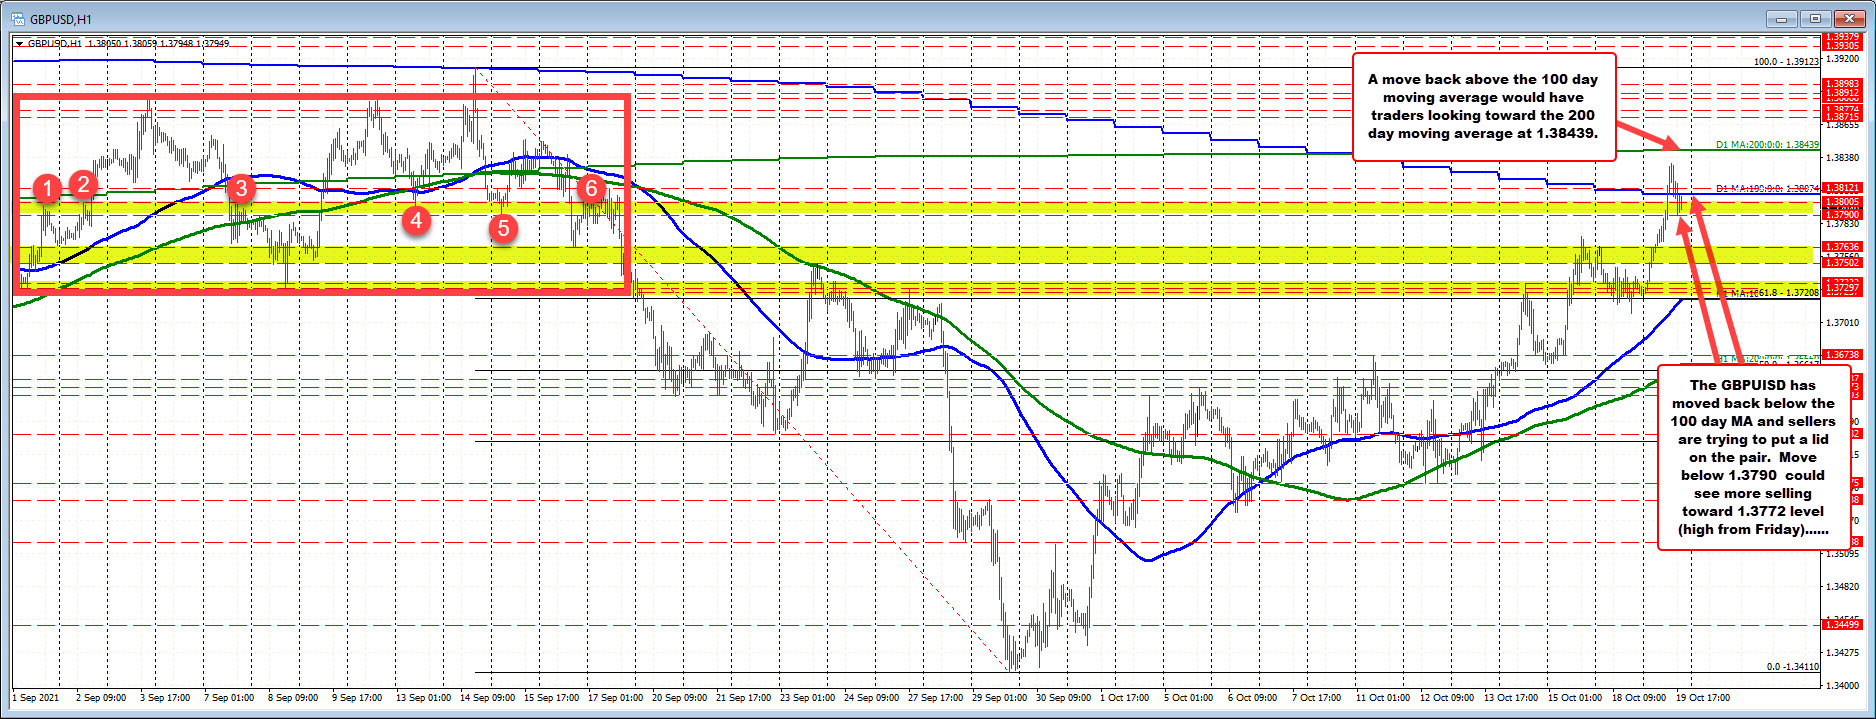Pick the red circle marker numbered 6
This screenshot has width=1876, height=719.
pos(591,187)
